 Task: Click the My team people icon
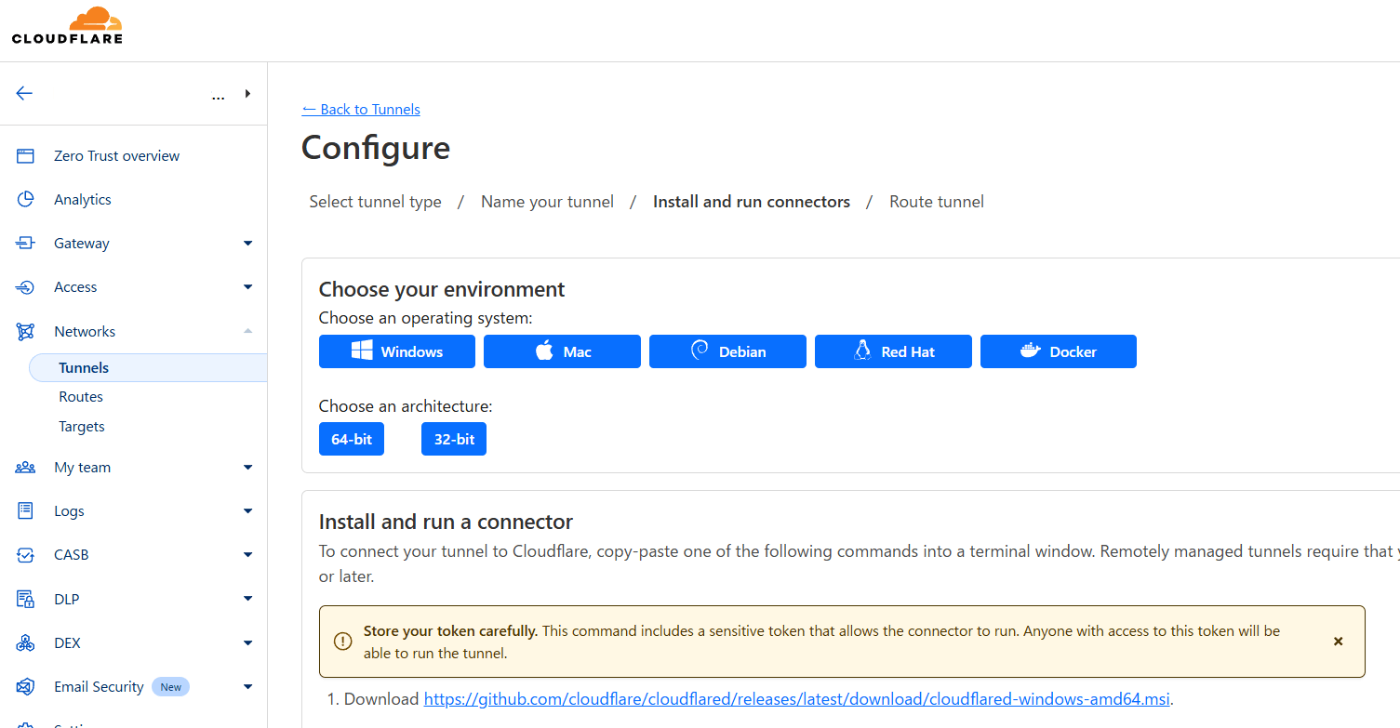pyautogui.click(x=26, y=467)
